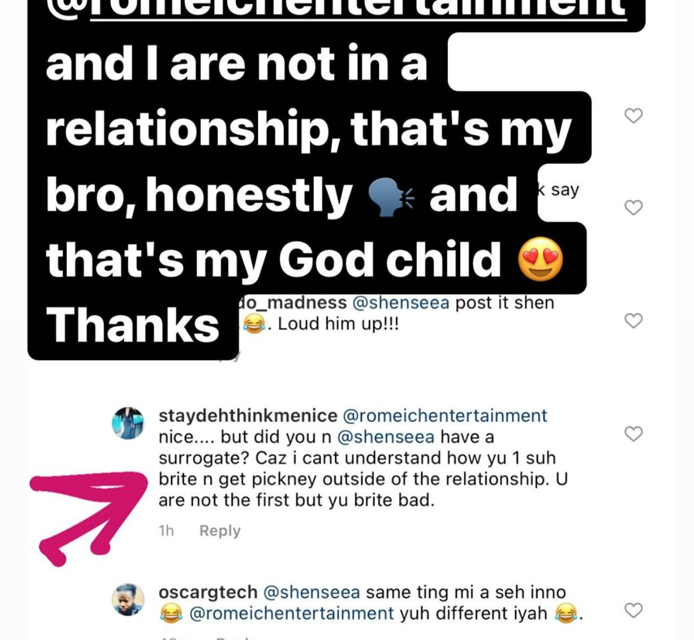Like the staydehthinkmenice comment with the heart

[x=633, y=434]
